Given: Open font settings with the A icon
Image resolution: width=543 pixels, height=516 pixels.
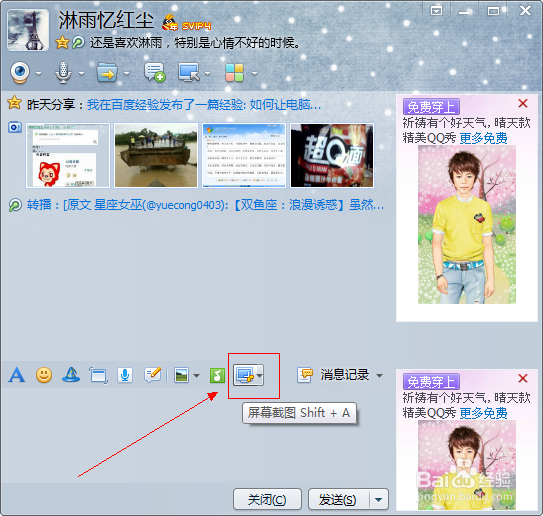Looking at the screenshot, I should click(x=17, y=375).
